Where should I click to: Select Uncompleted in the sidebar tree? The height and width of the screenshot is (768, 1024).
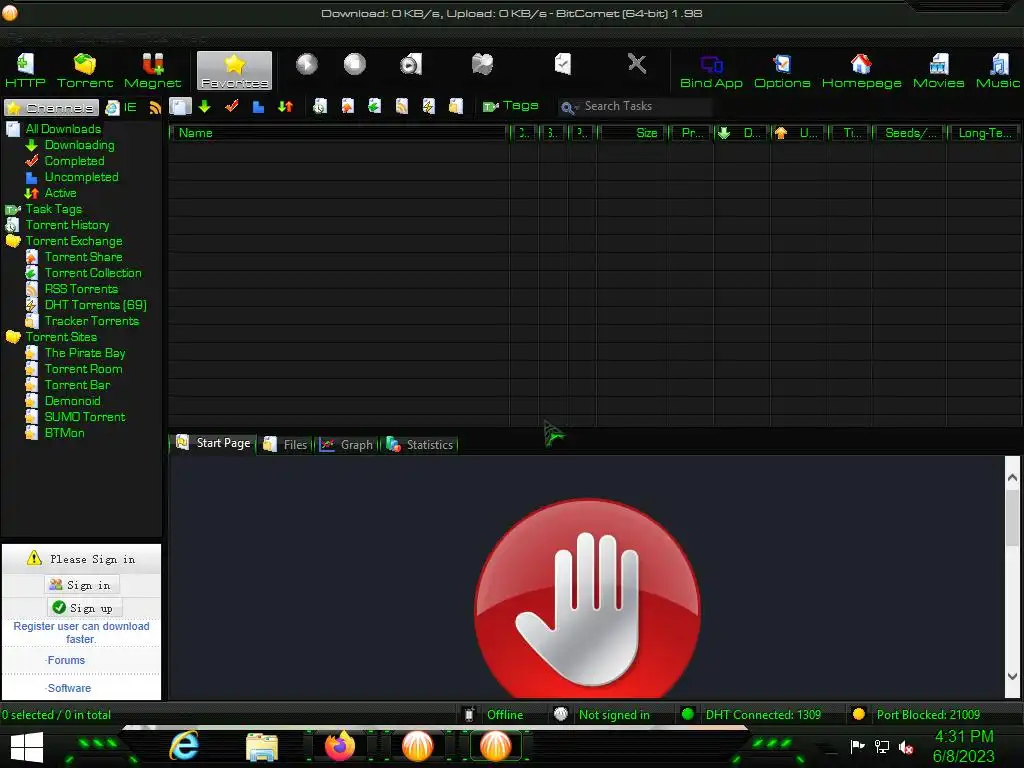pyautogui.click(x=82, y=177)
